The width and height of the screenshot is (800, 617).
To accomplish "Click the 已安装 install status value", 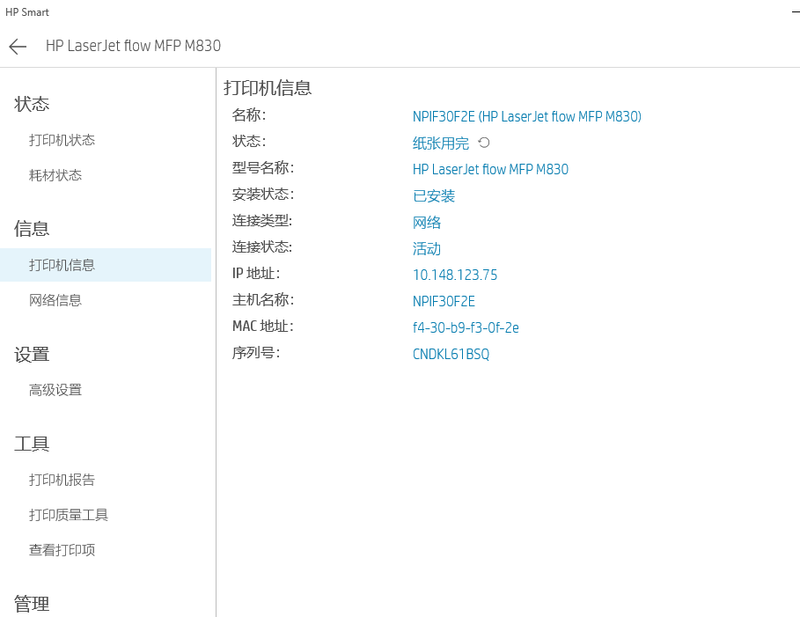I will point(434,196).
